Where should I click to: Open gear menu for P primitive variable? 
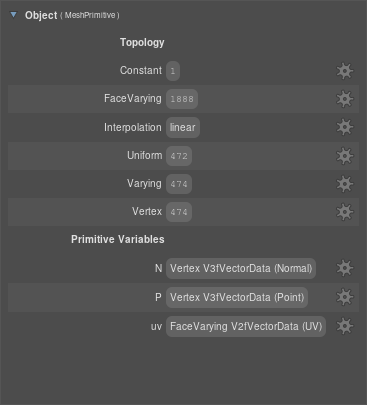pos(345,297)
